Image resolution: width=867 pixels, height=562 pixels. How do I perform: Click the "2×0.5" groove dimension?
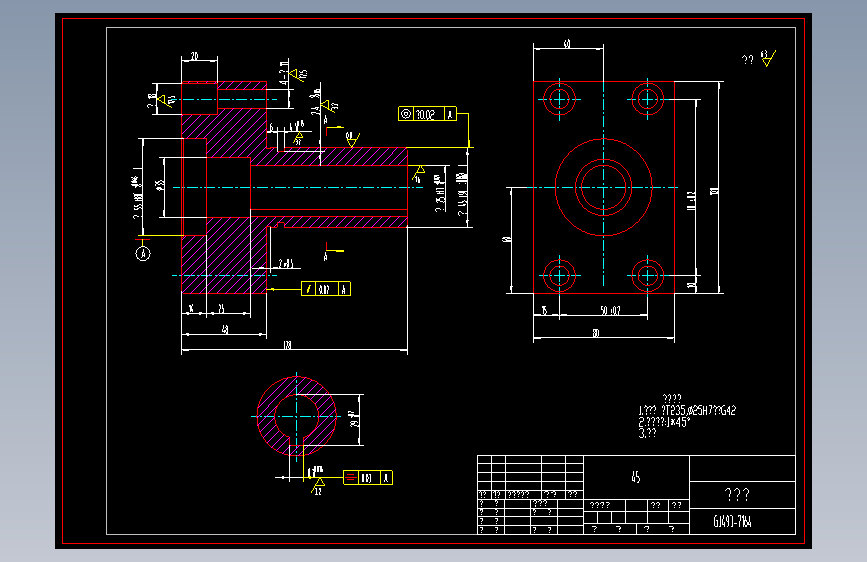click(x=286, y=264)
